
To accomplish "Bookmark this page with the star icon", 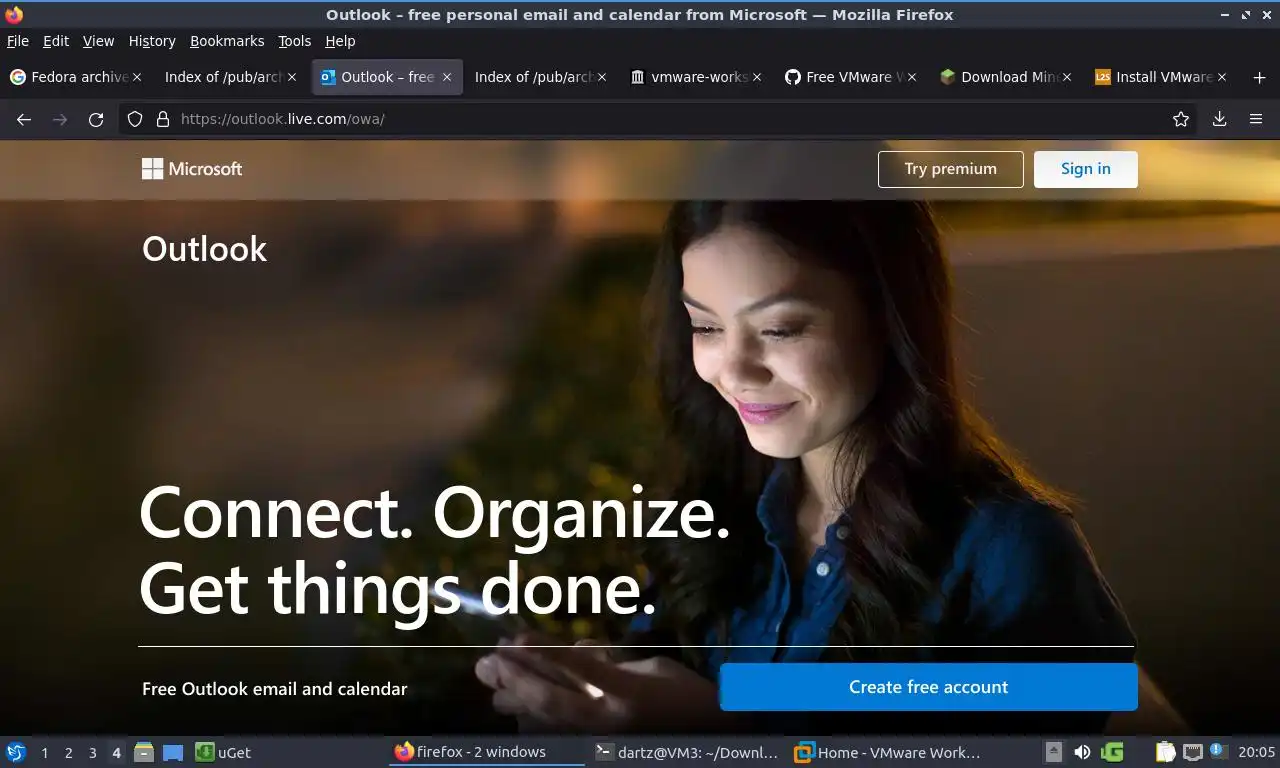I will (1181, 119).
